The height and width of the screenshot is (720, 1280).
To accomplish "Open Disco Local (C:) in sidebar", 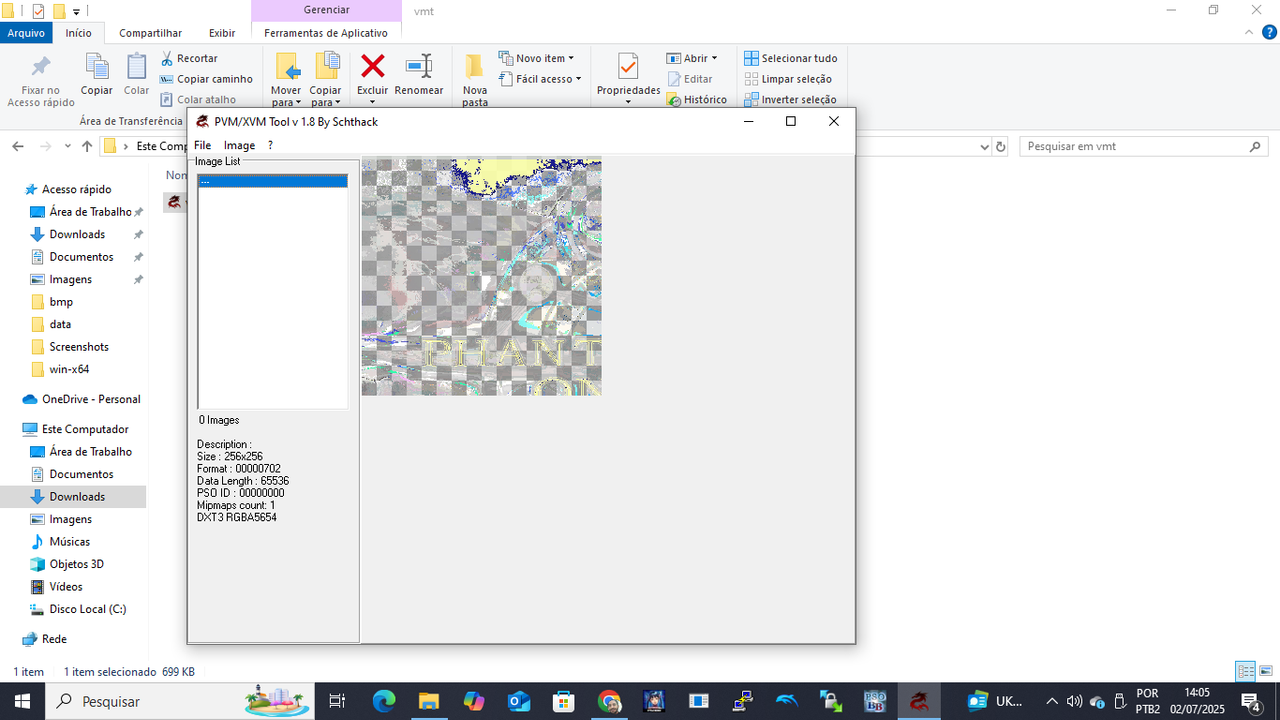I will [88, 609].
